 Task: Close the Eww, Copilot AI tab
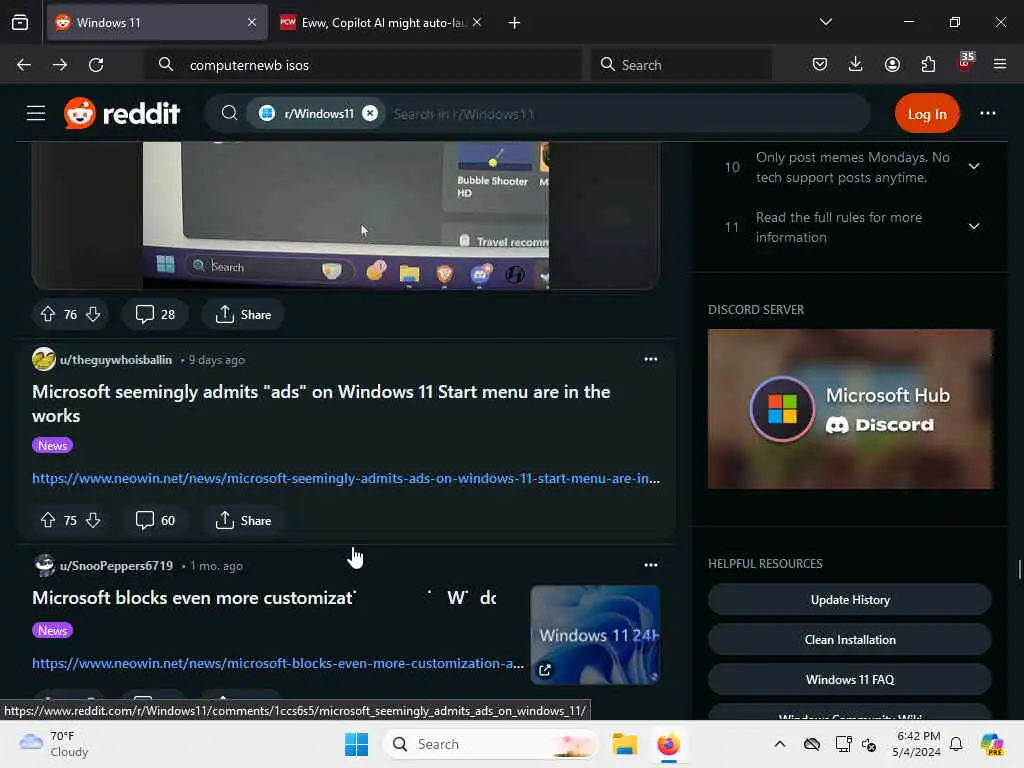click(x=477, y=23)
